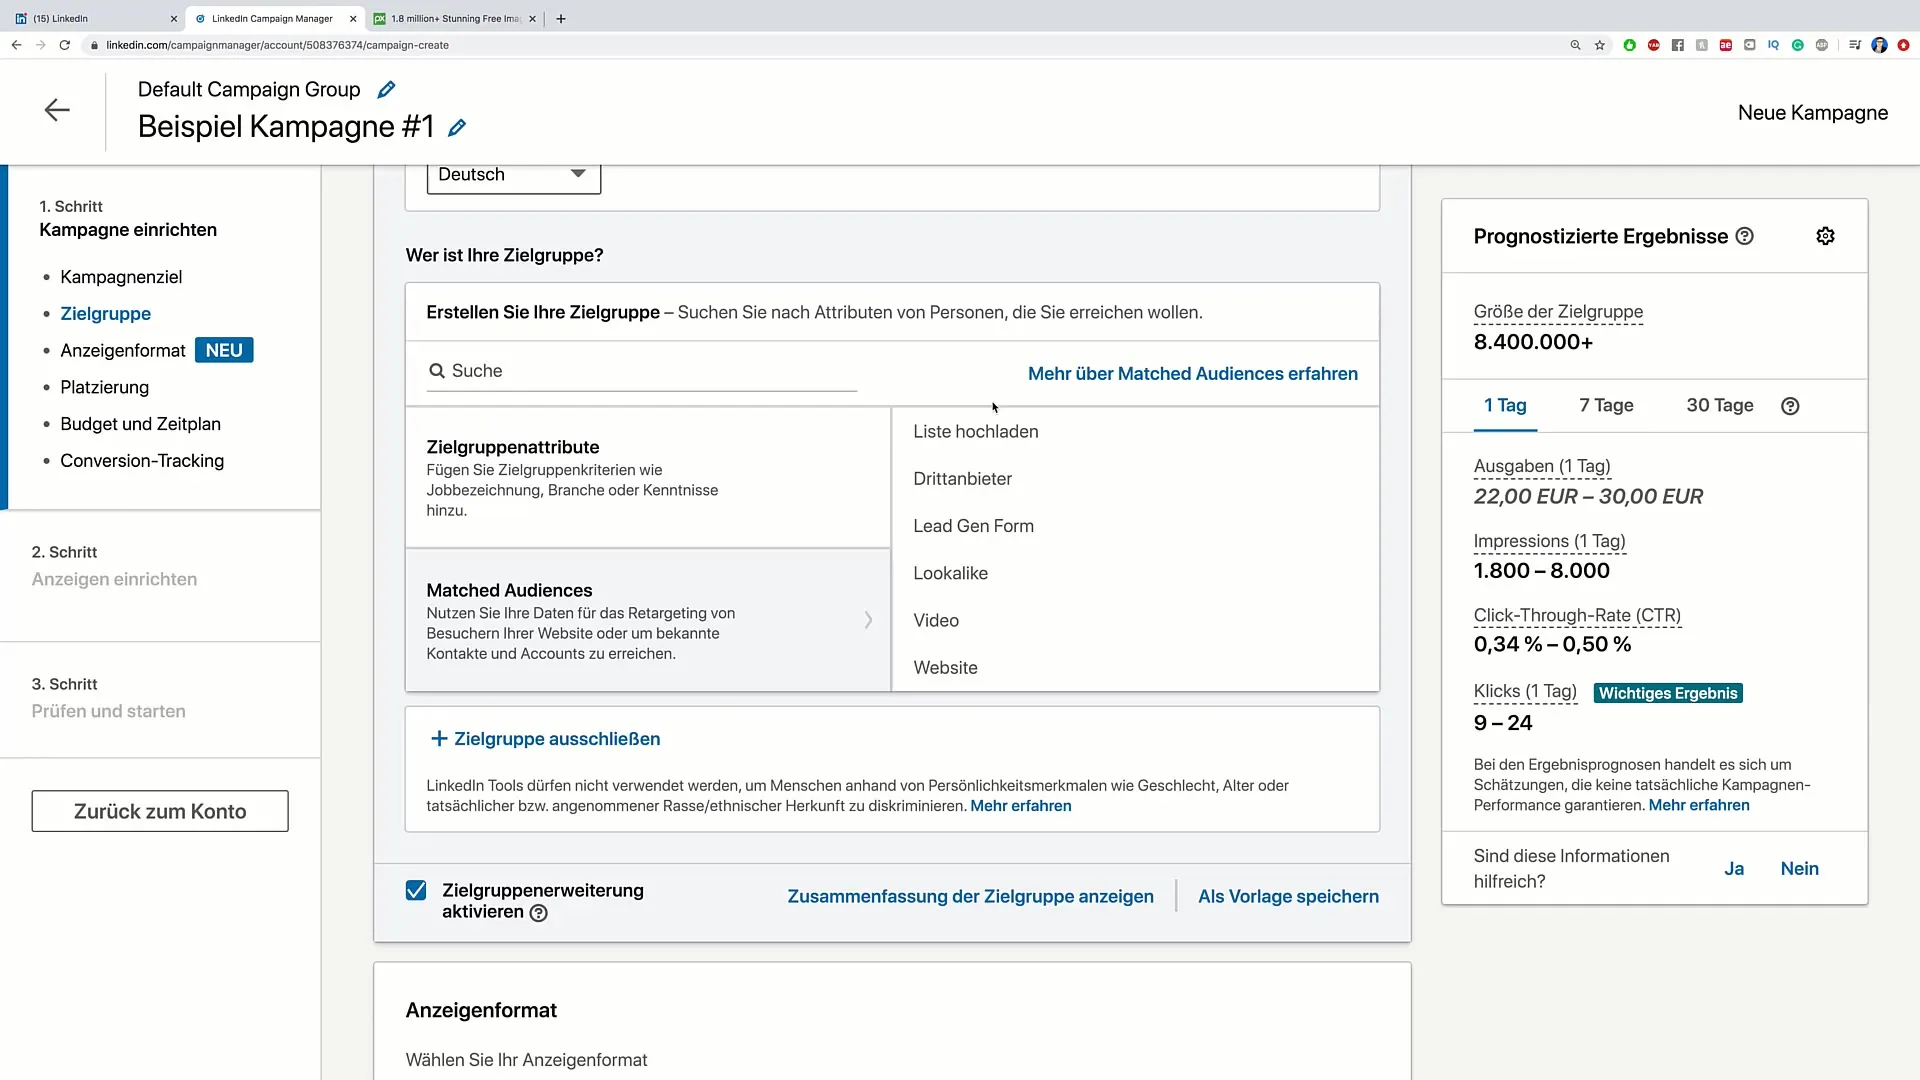The image size is (1920, 1080).
Task: Click the Suche audience search field
Action: (642, 371)
